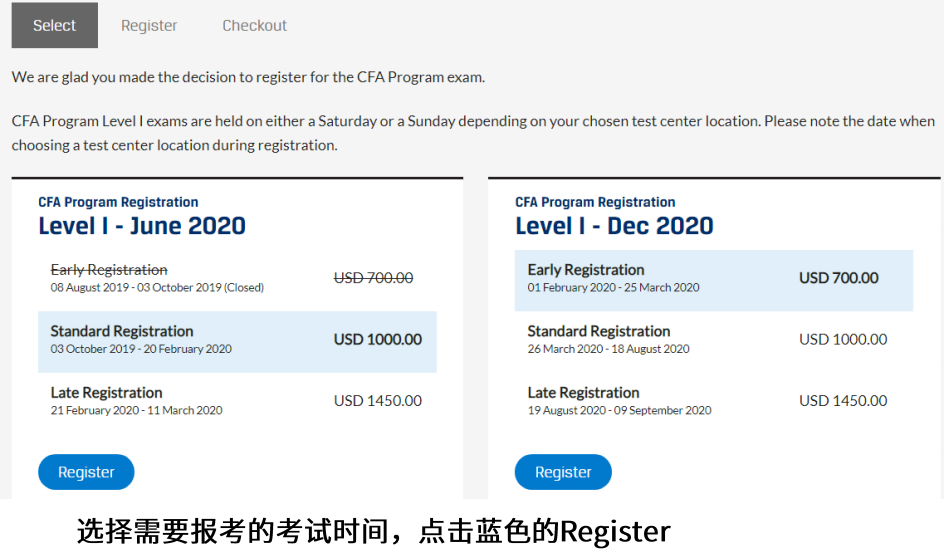Choose June 2020 Standard Registration label

pos(122,331)
